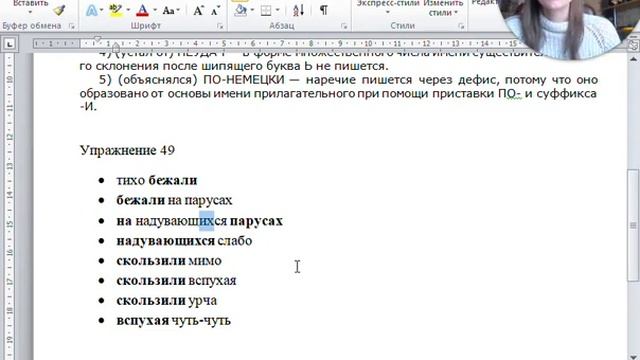Click vertical scrollbar down arrow
640x360 pixels.
point(633,356)
